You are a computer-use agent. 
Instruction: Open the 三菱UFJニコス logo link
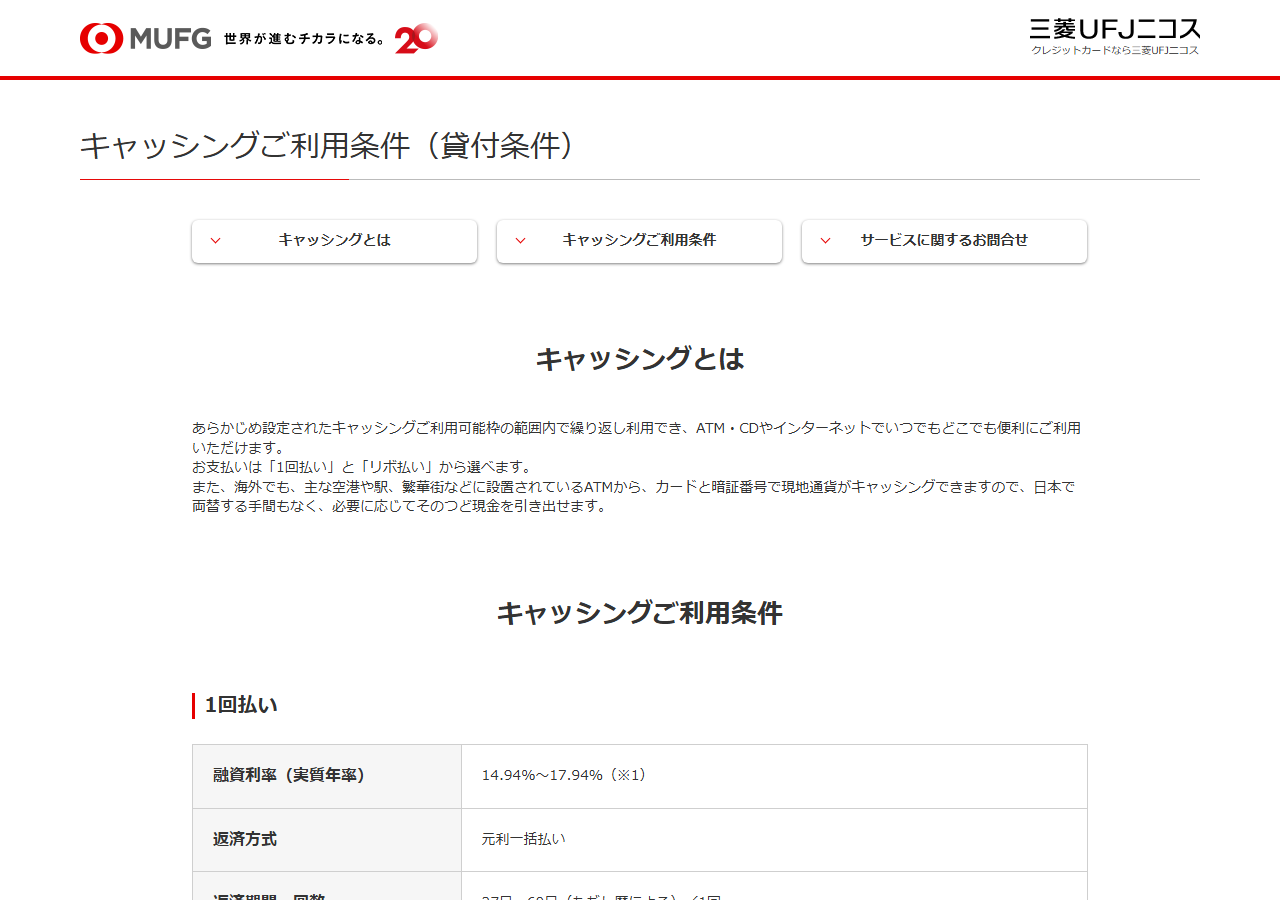tap(1115, 37)
